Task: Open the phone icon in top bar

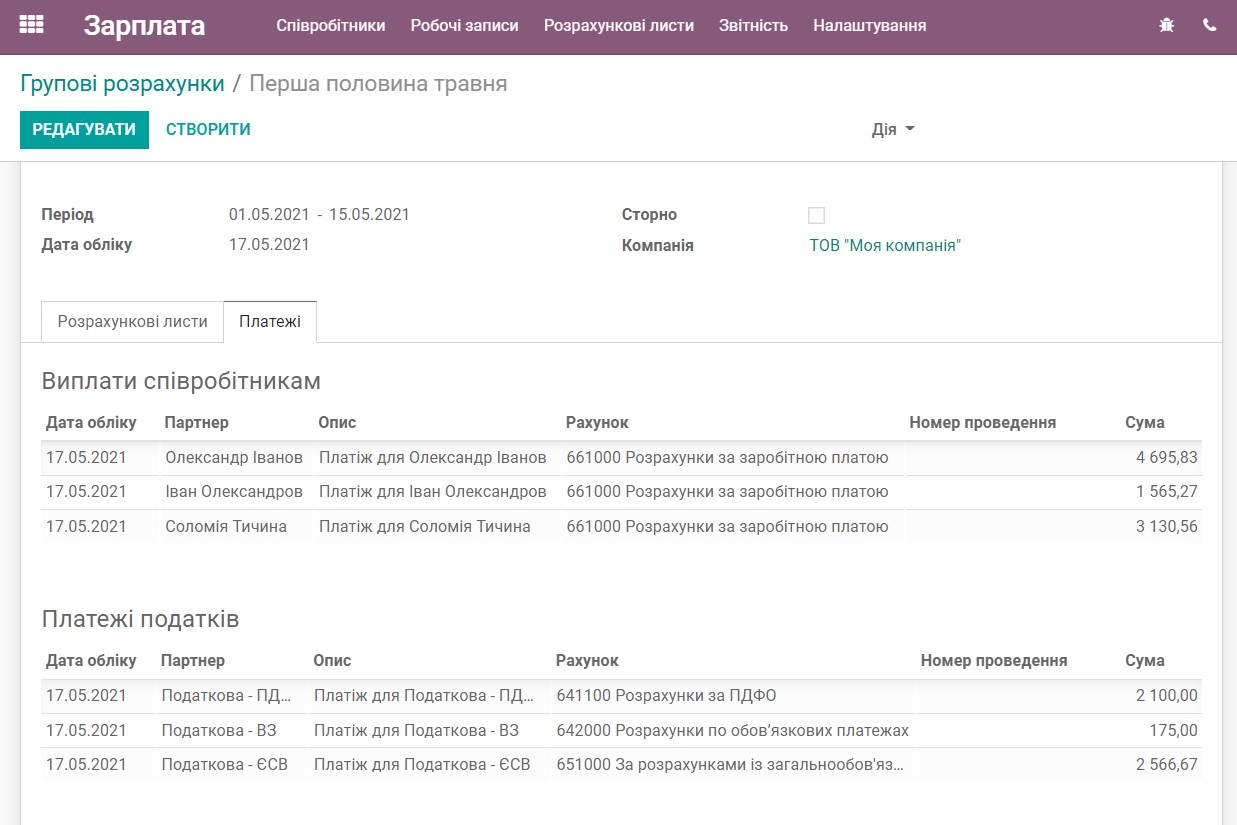Action: pos(1209,25)
